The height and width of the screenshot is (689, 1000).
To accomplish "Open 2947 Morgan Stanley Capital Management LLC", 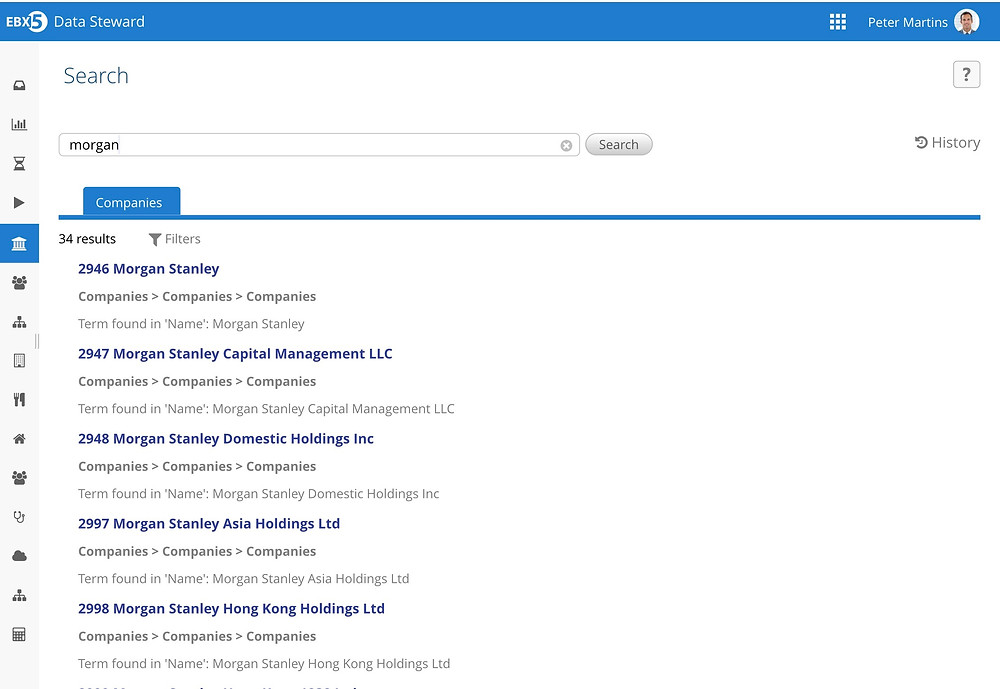I will [235, 353].
